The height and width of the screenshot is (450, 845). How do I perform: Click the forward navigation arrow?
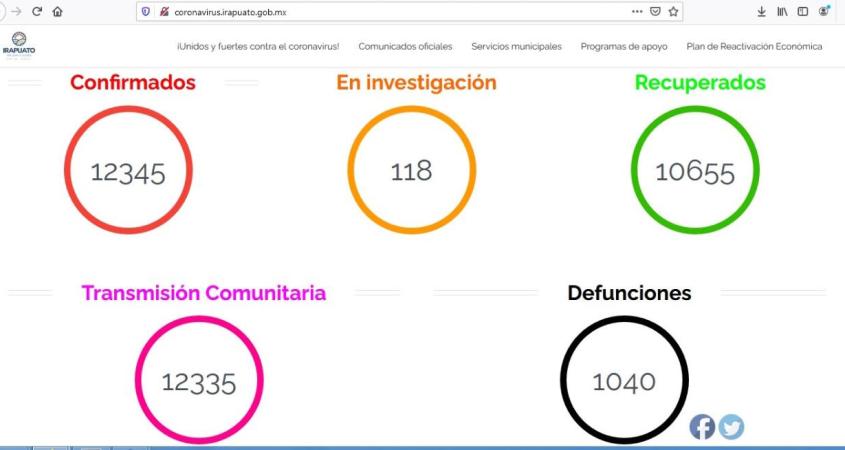tap(15, 11)
